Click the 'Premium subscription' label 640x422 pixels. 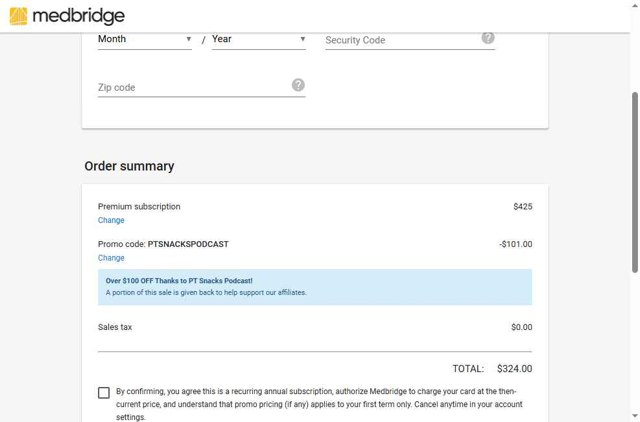[139, 207]
